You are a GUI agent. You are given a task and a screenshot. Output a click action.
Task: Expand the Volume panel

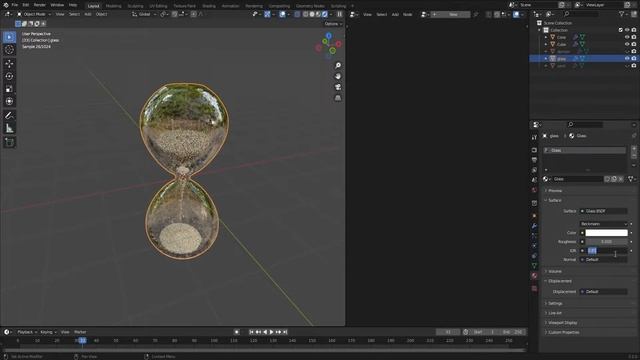(555, 271)
